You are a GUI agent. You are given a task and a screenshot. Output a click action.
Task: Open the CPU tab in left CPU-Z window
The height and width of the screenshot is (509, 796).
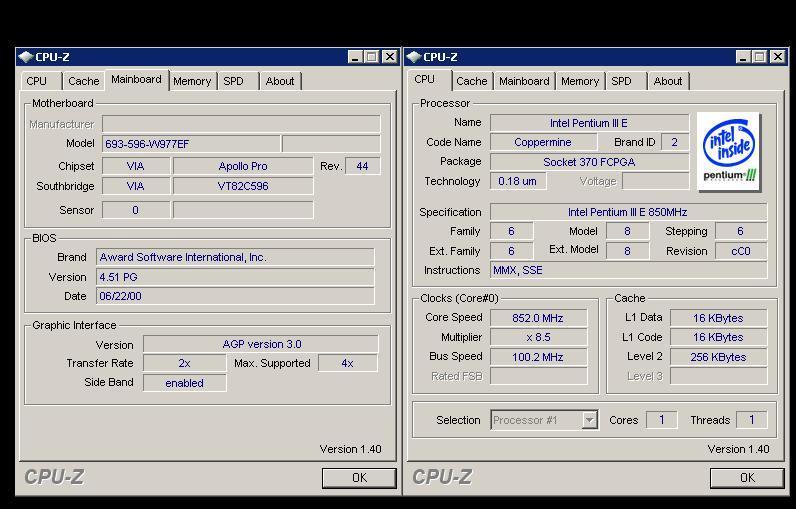(x=41, y=81)
